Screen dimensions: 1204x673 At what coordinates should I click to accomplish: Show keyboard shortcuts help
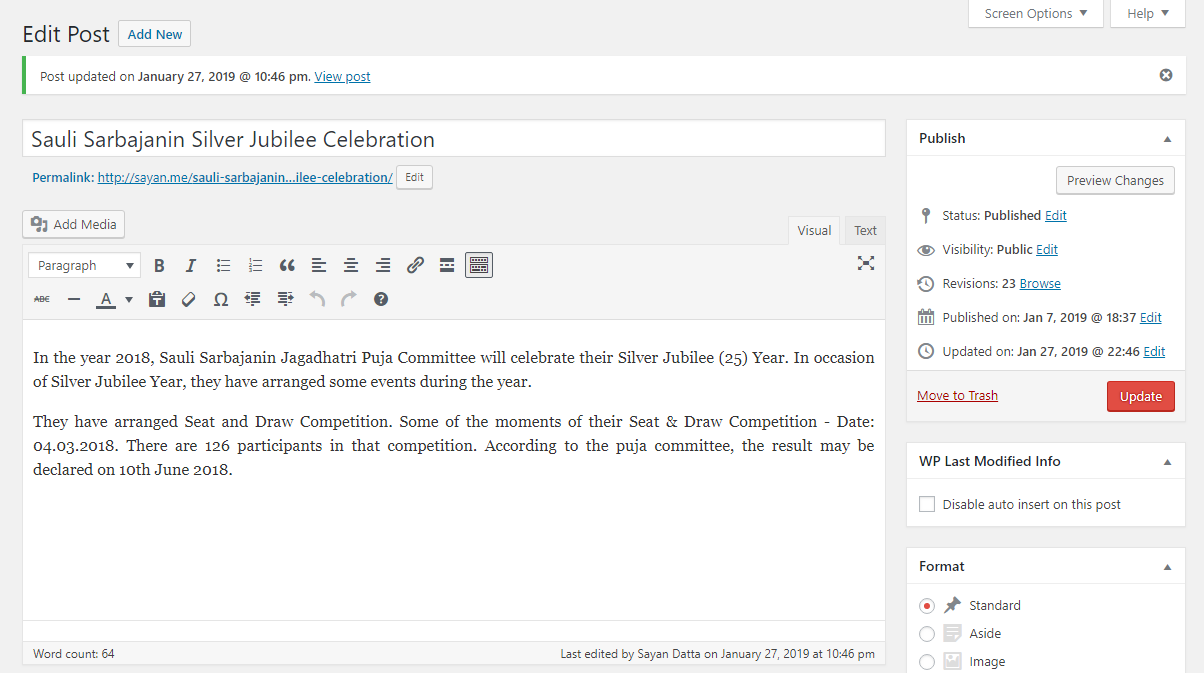381,299
